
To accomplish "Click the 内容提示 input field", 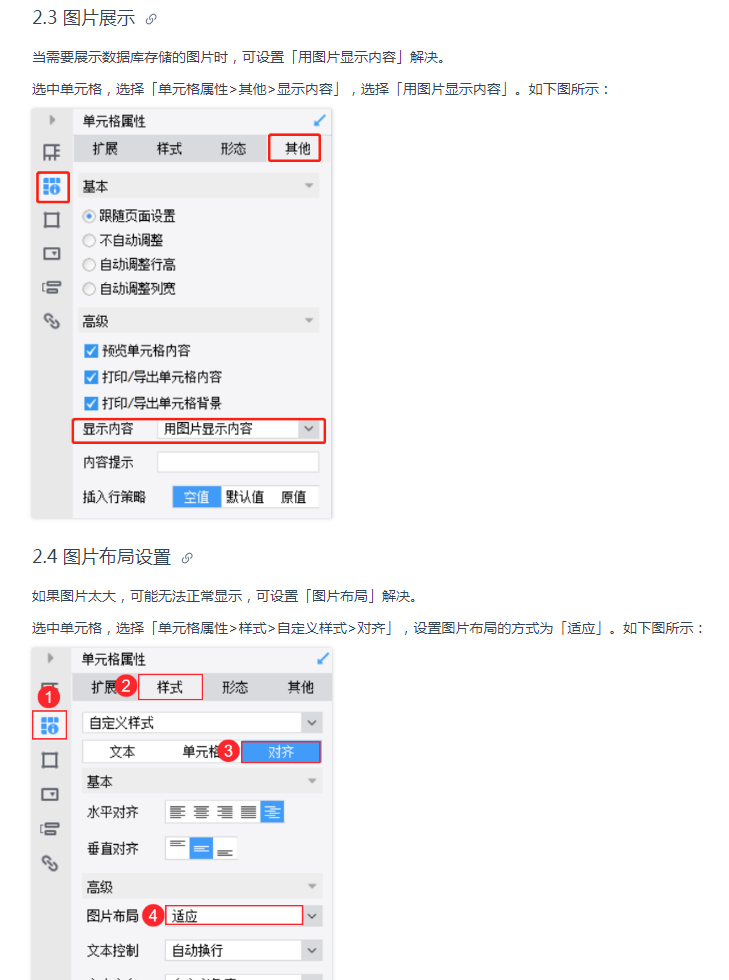I will [238, 462].
